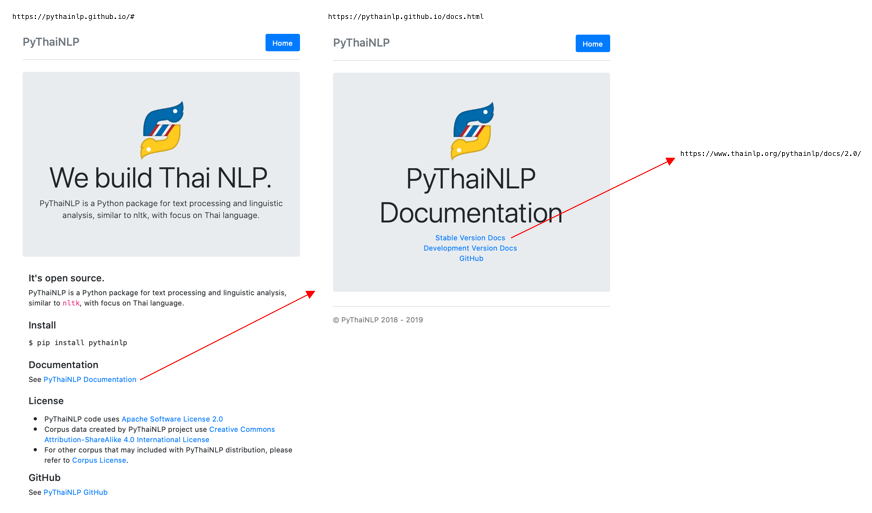Image resolution: width=872 pixels, height=513 pixels.
Task: Click the URL text https://pythainlp.github.io/#
Action: 73,17
